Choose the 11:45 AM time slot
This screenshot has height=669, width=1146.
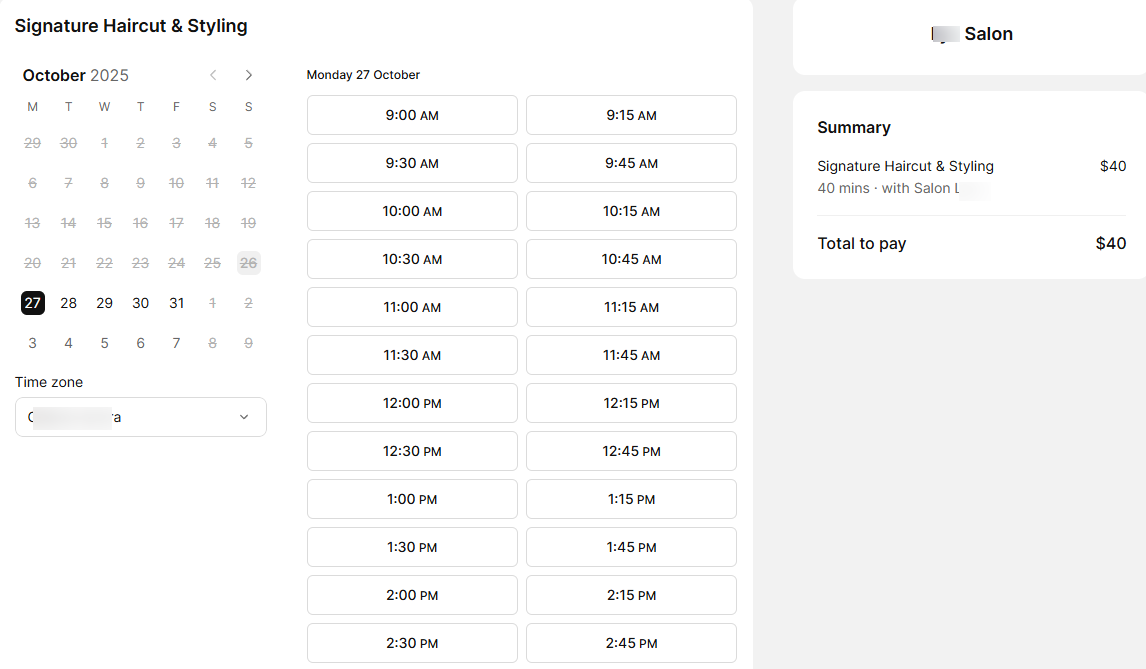tap(631, 355)
